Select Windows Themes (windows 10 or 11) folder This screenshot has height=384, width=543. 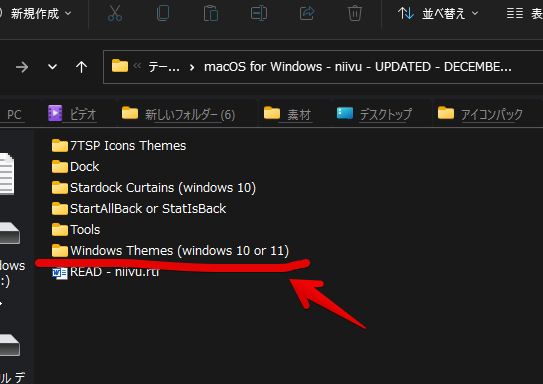click(170, 251)
